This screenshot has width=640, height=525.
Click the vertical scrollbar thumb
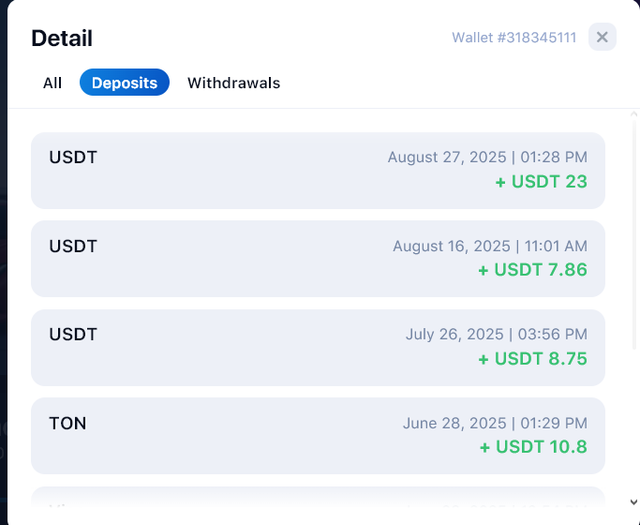(634, 235)
